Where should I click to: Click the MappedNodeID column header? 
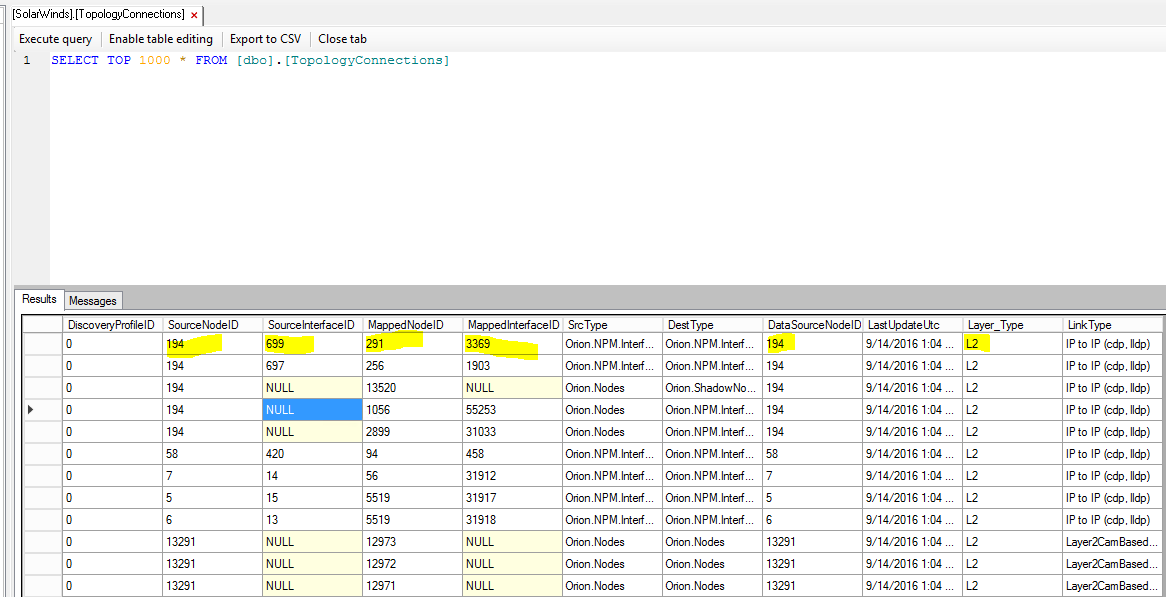(413, 325)
